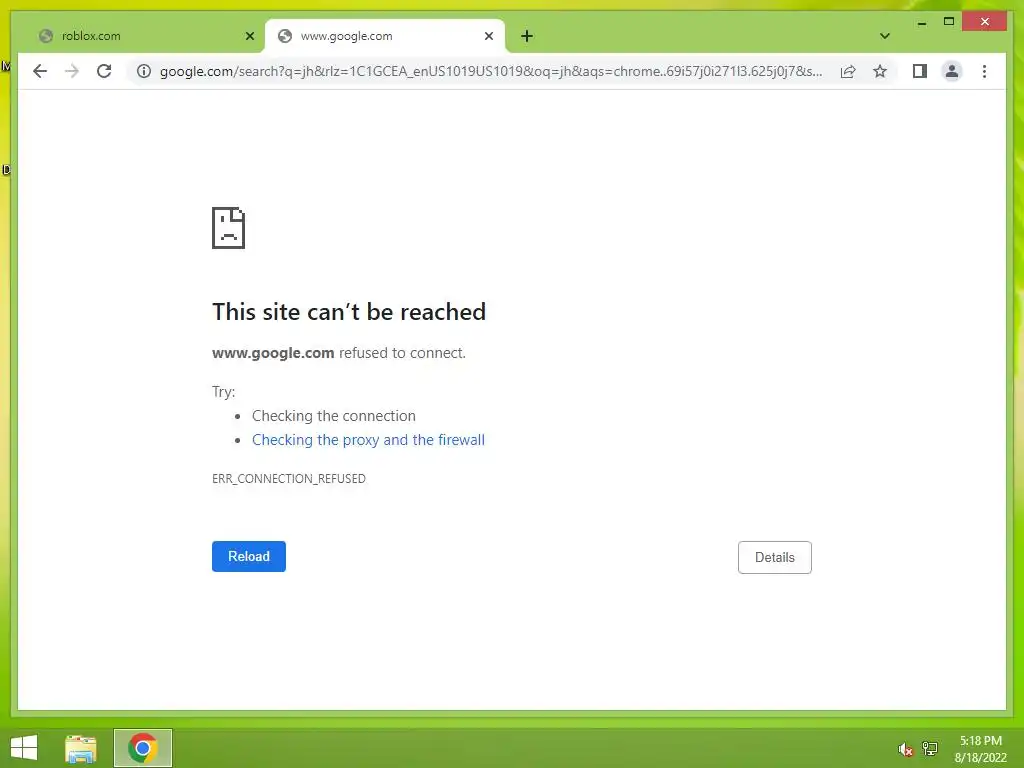Switch to the roblox.com tab
The image size is (1024, 768).
[145, 36]
